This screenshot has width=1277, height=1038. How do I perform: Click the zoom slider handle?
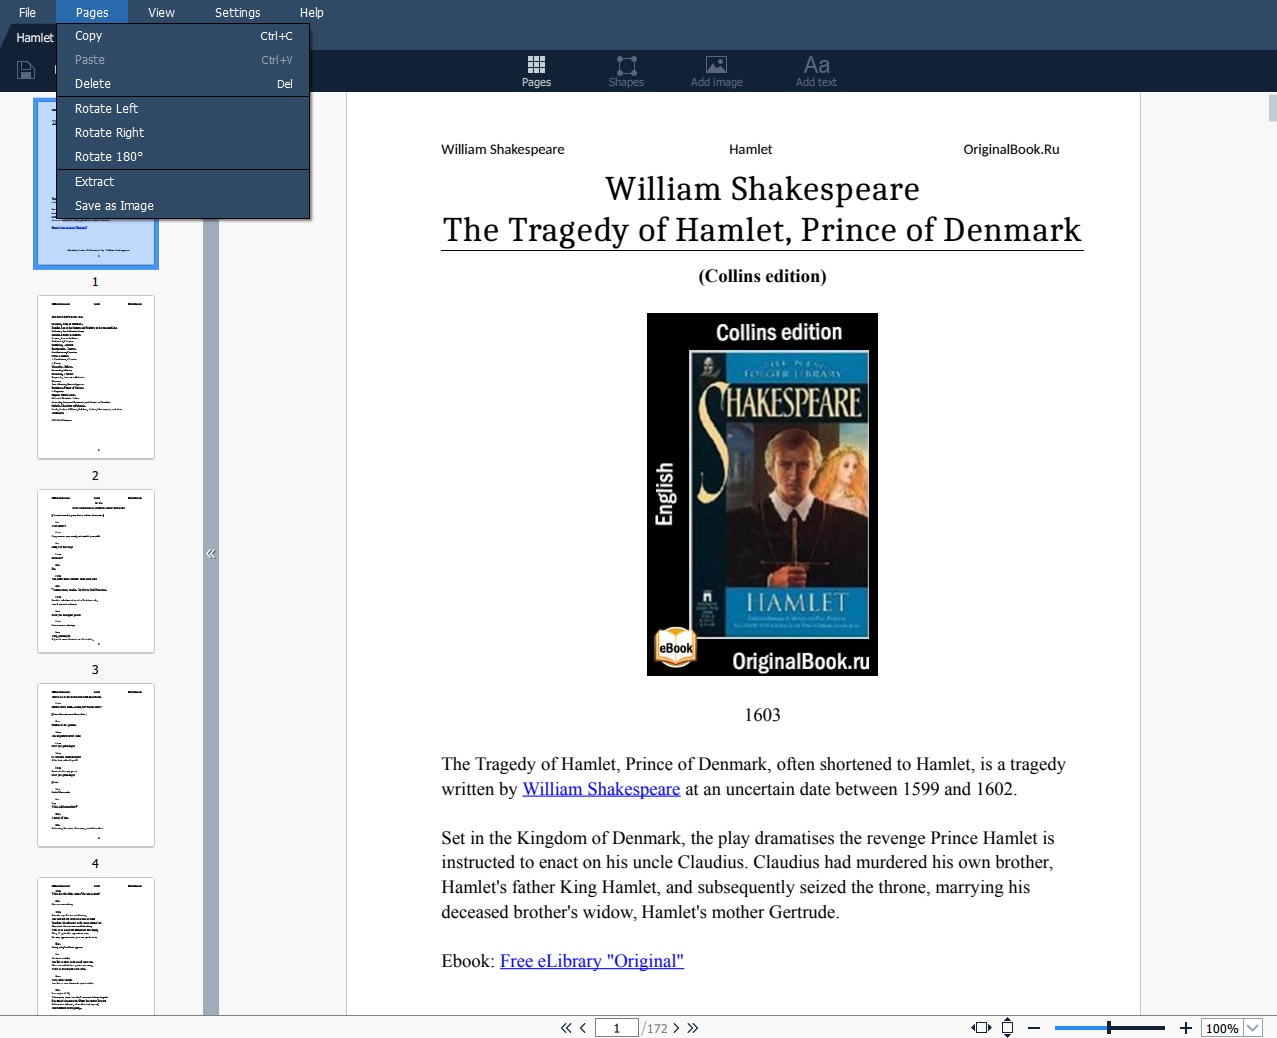coord(1109,1028)
